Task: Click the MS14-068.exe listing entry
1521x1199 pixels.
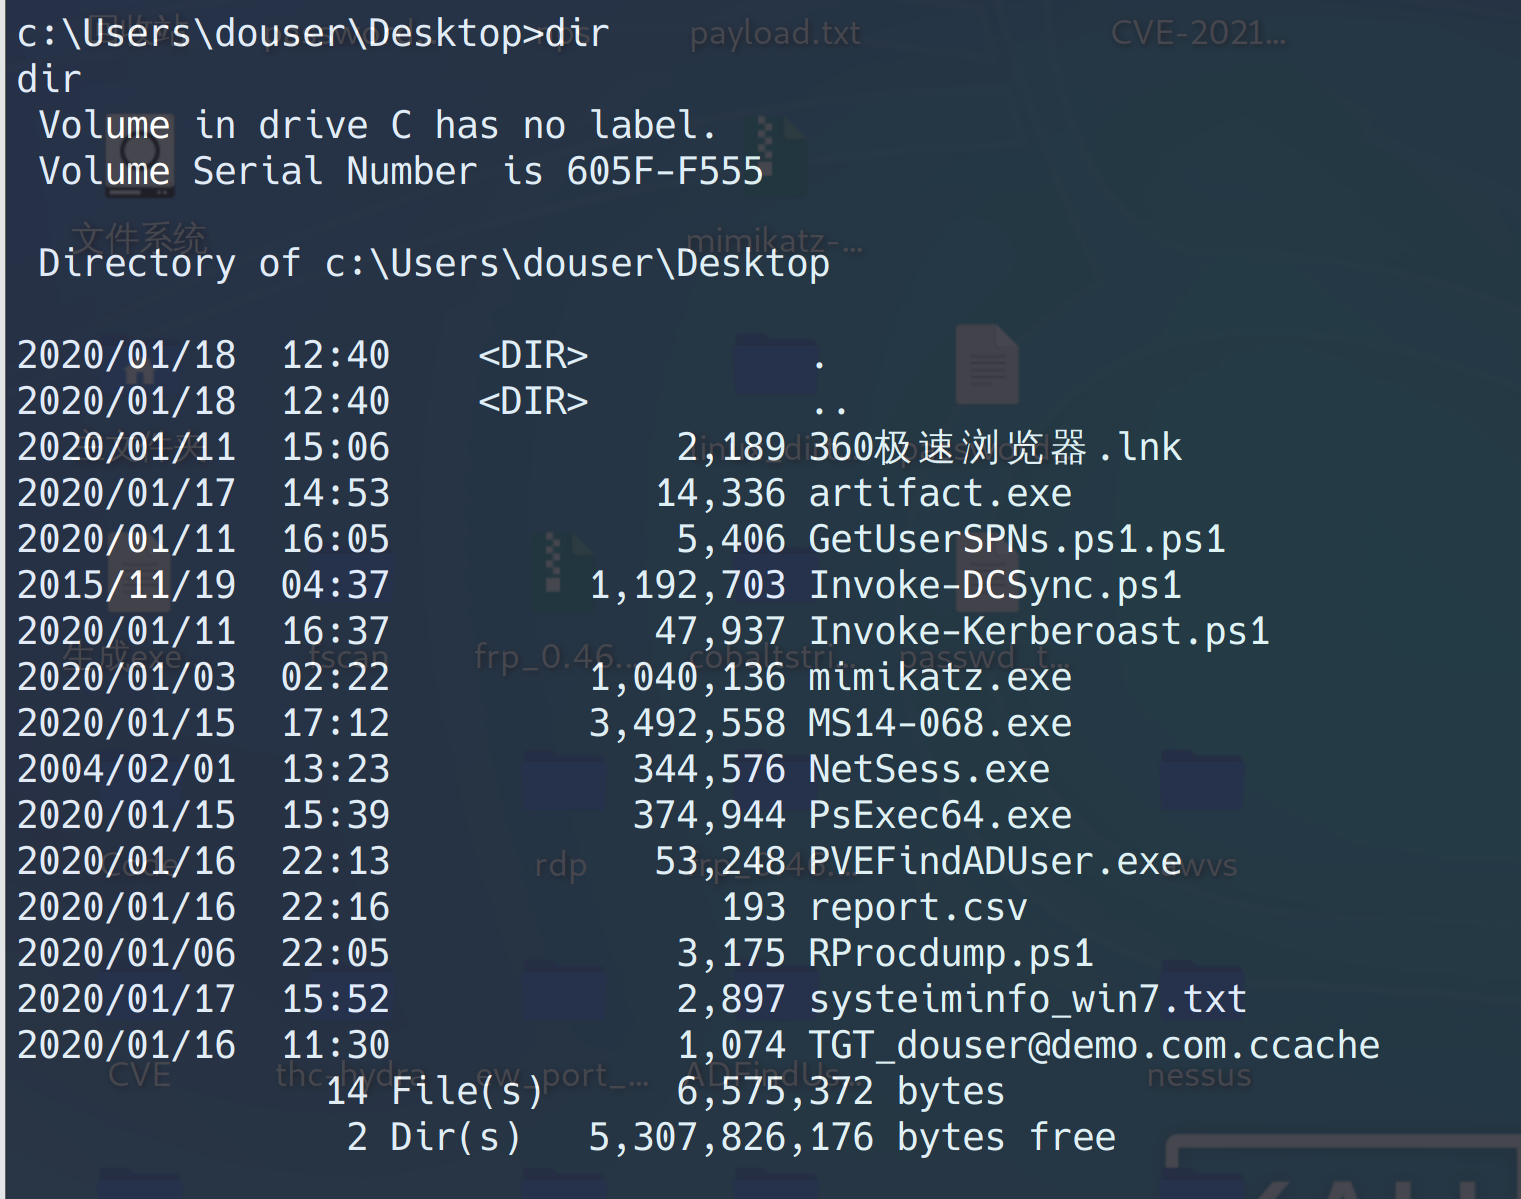Action: (939, 724)
